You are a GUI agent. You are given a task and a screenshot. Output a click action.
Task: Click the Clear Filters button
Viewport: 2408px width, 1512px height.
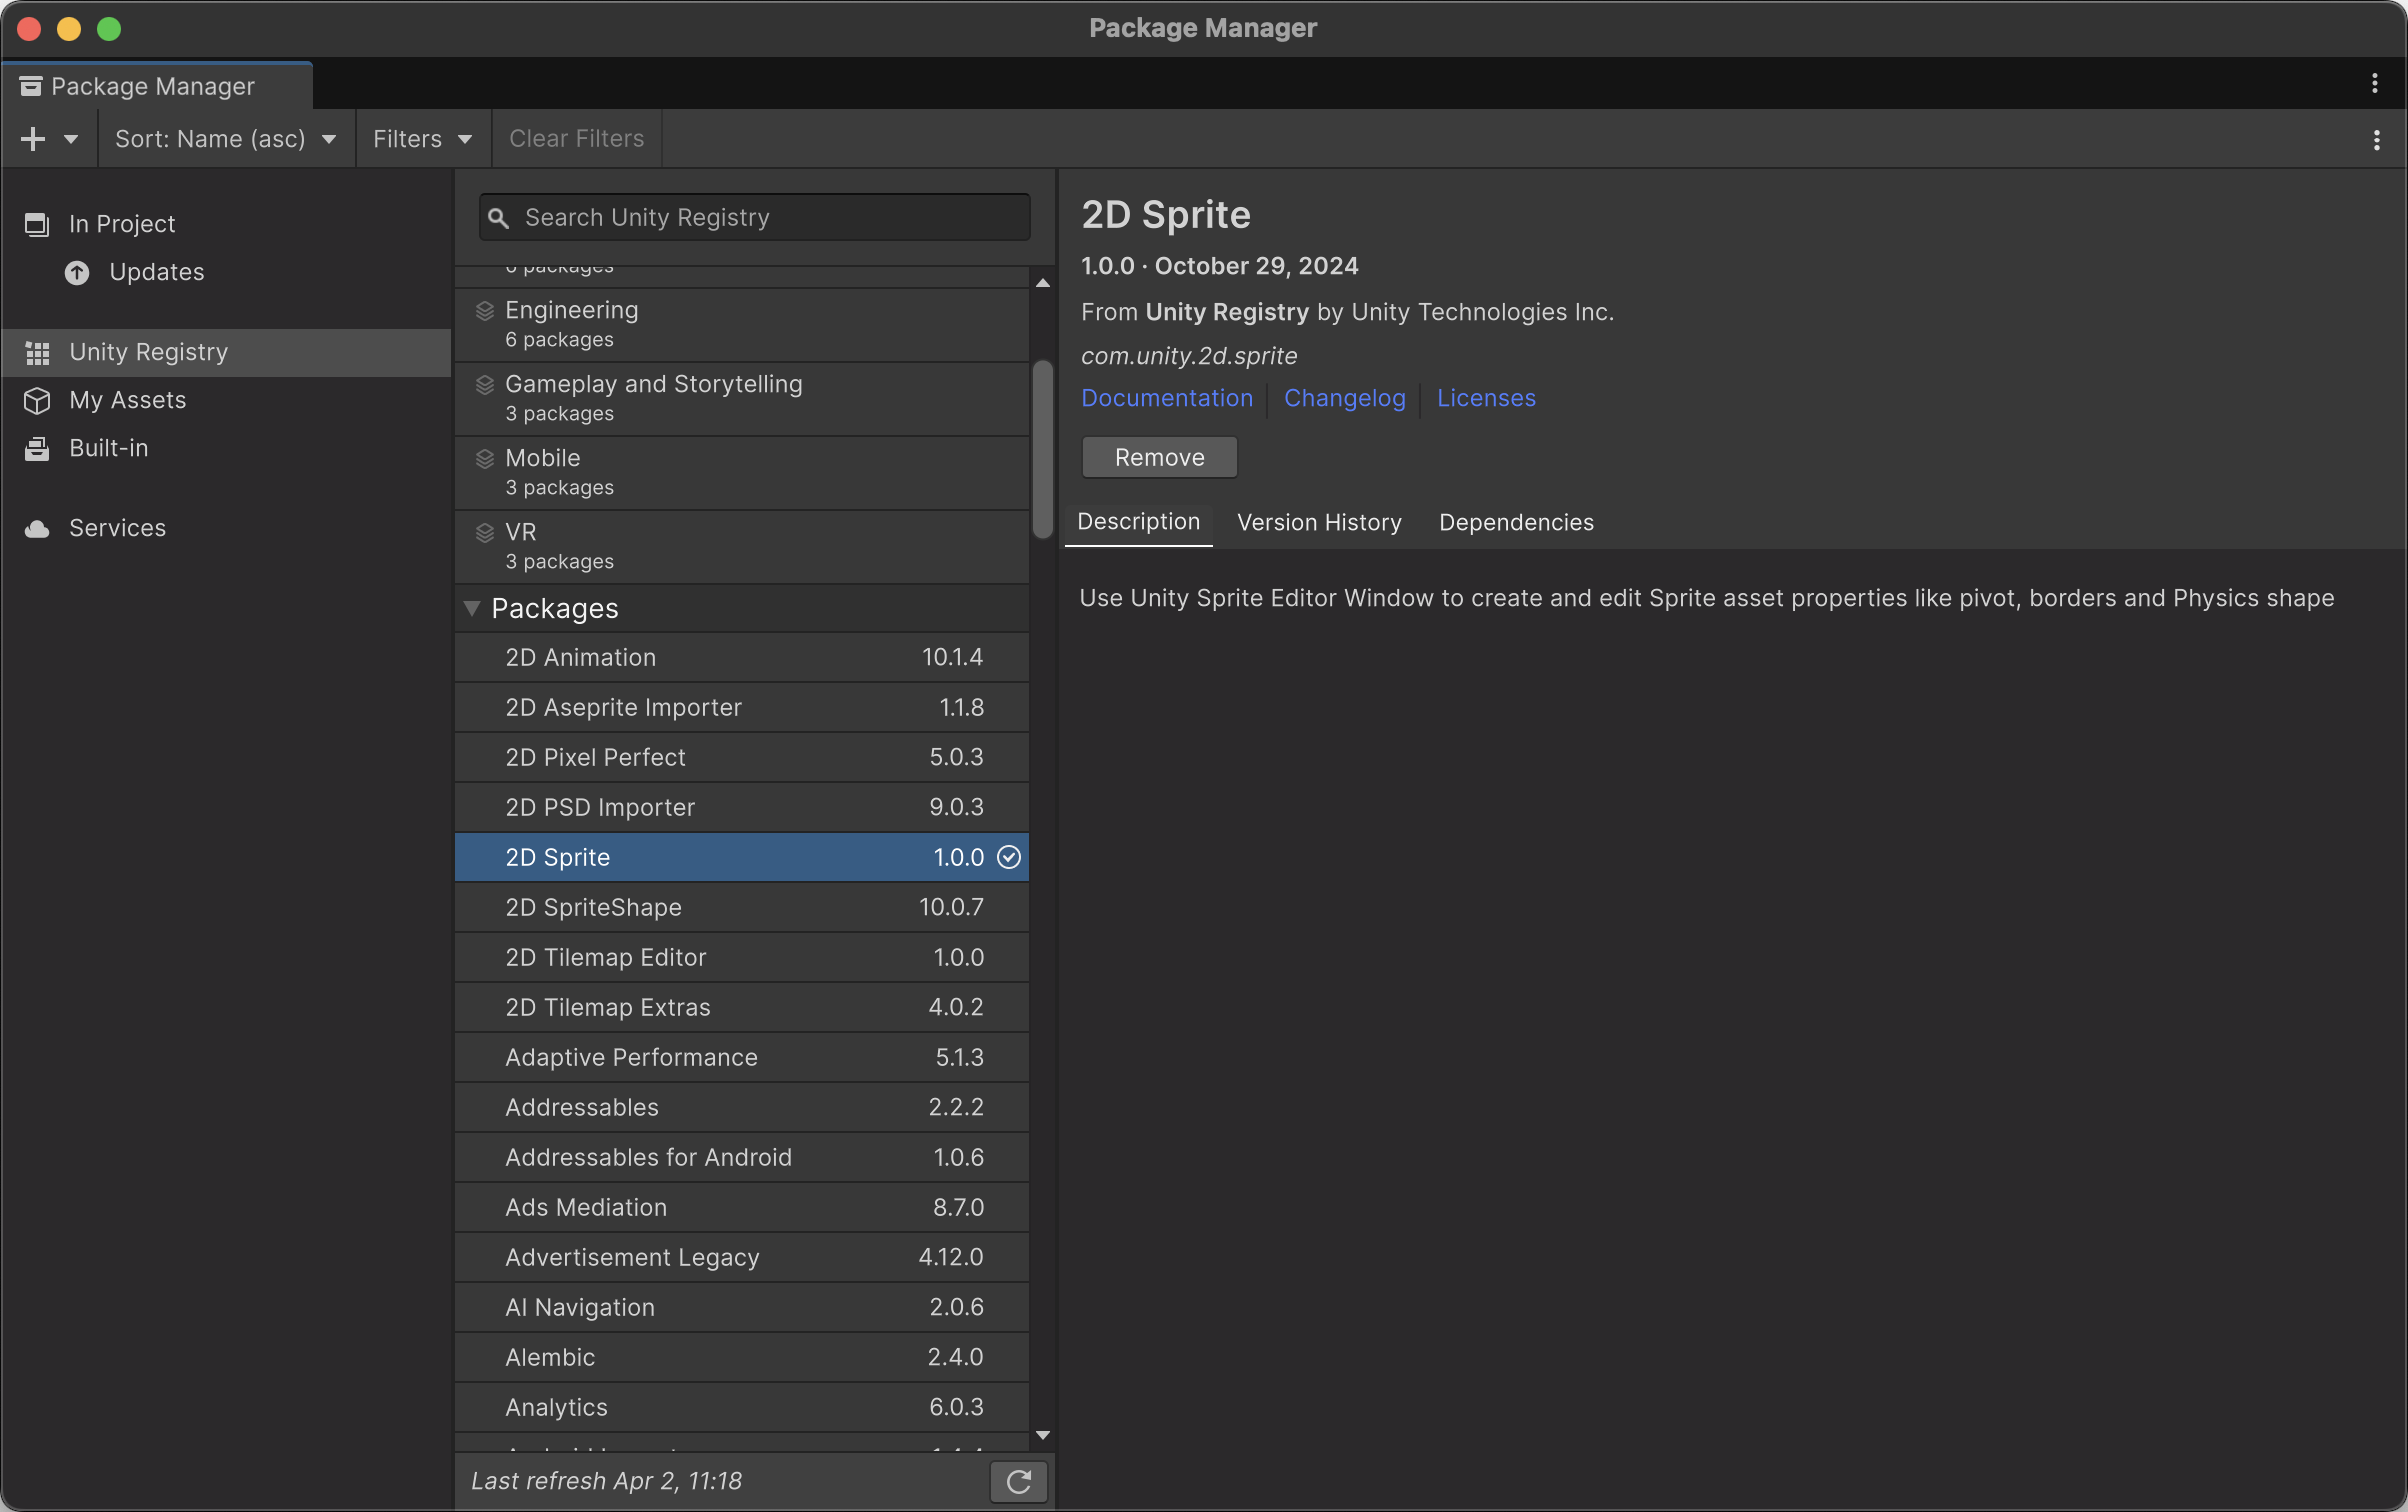(x=576, y=139)
